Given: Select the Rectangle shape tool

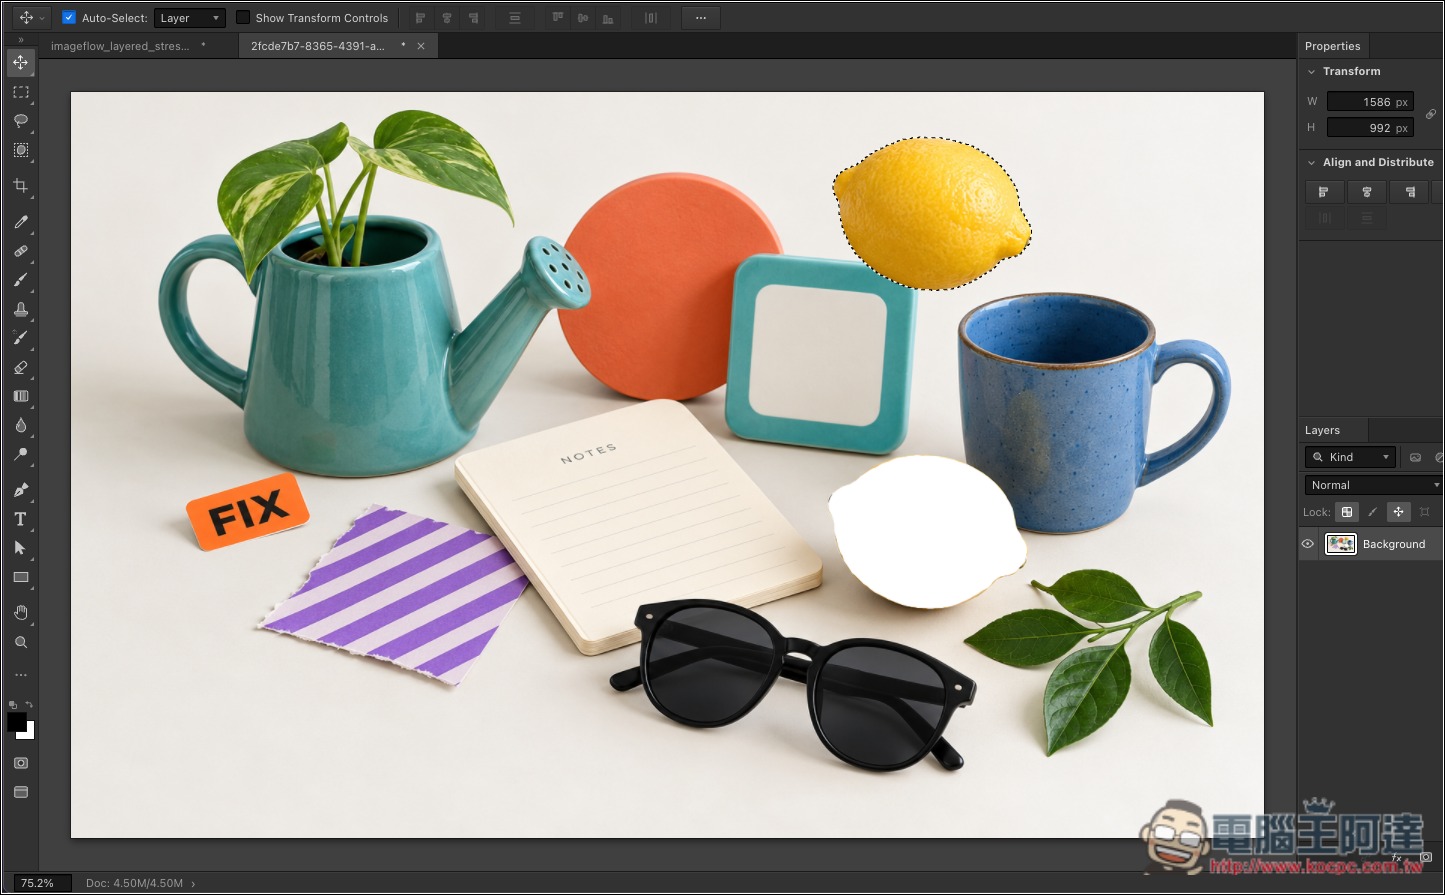Looking at the screenshot, I should [20, 577].
